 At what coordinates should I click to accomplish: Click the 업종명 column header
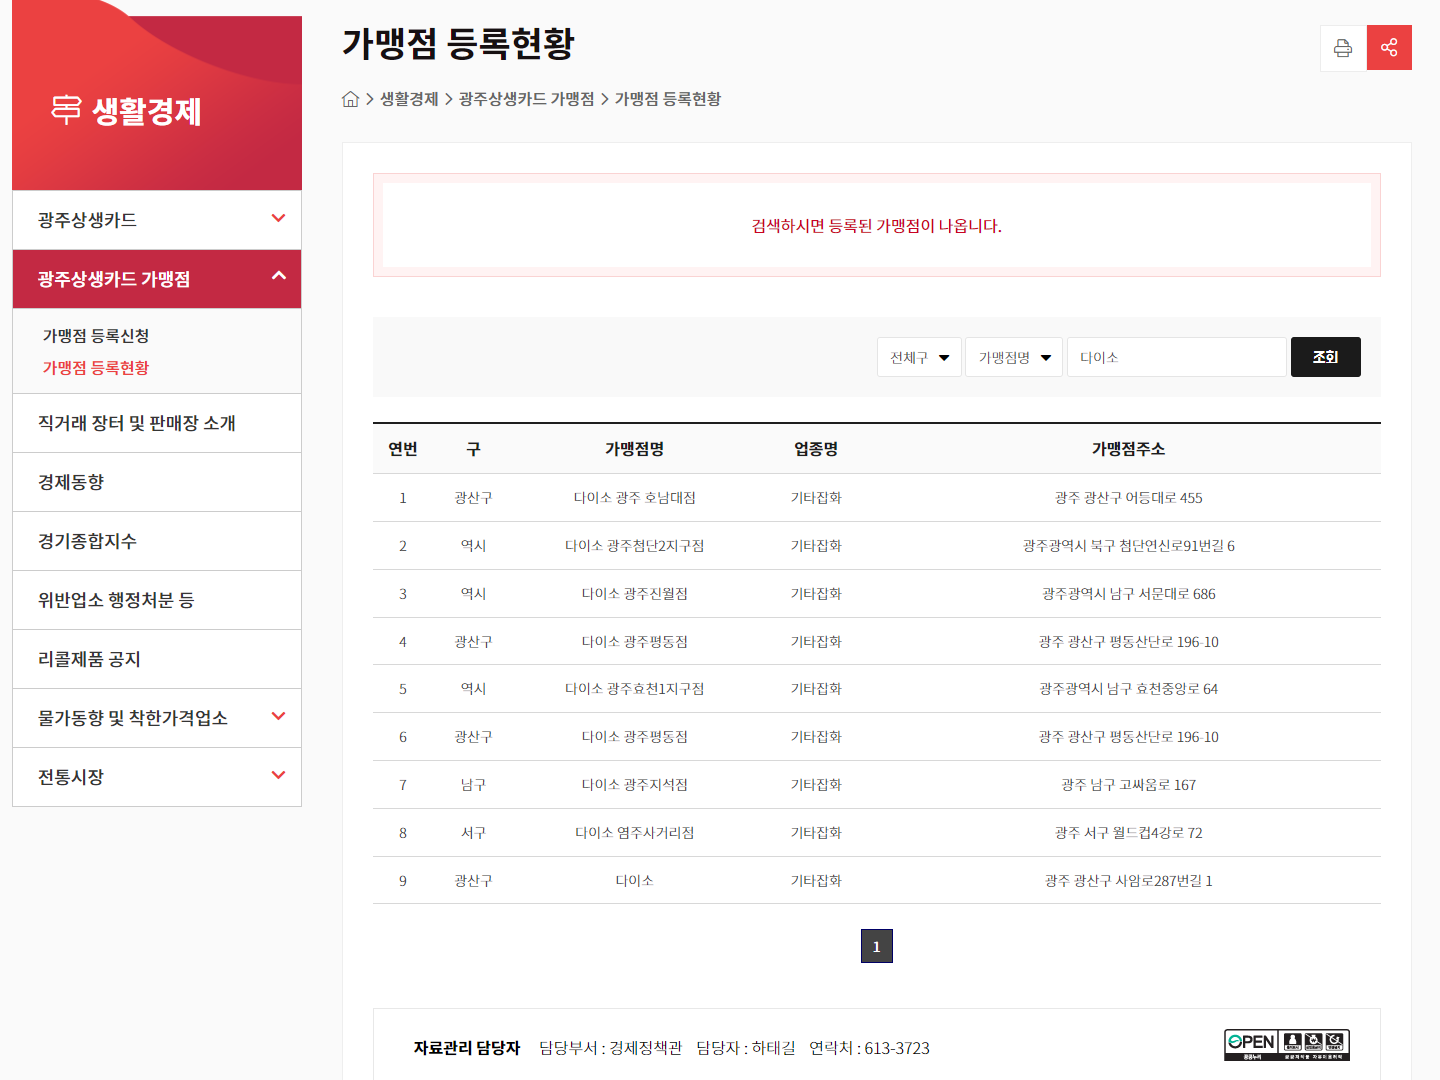pyautogui.click(x=816, y=449)
